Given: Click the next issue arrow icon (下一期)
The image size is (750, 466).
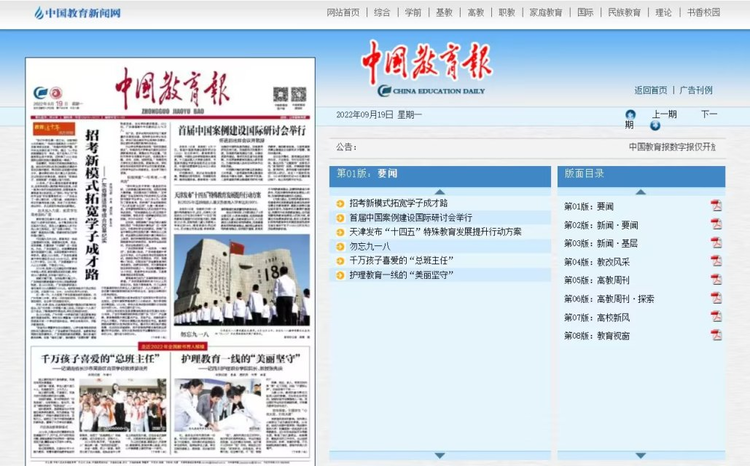Looking at the screenshot, I should [655, 126].
